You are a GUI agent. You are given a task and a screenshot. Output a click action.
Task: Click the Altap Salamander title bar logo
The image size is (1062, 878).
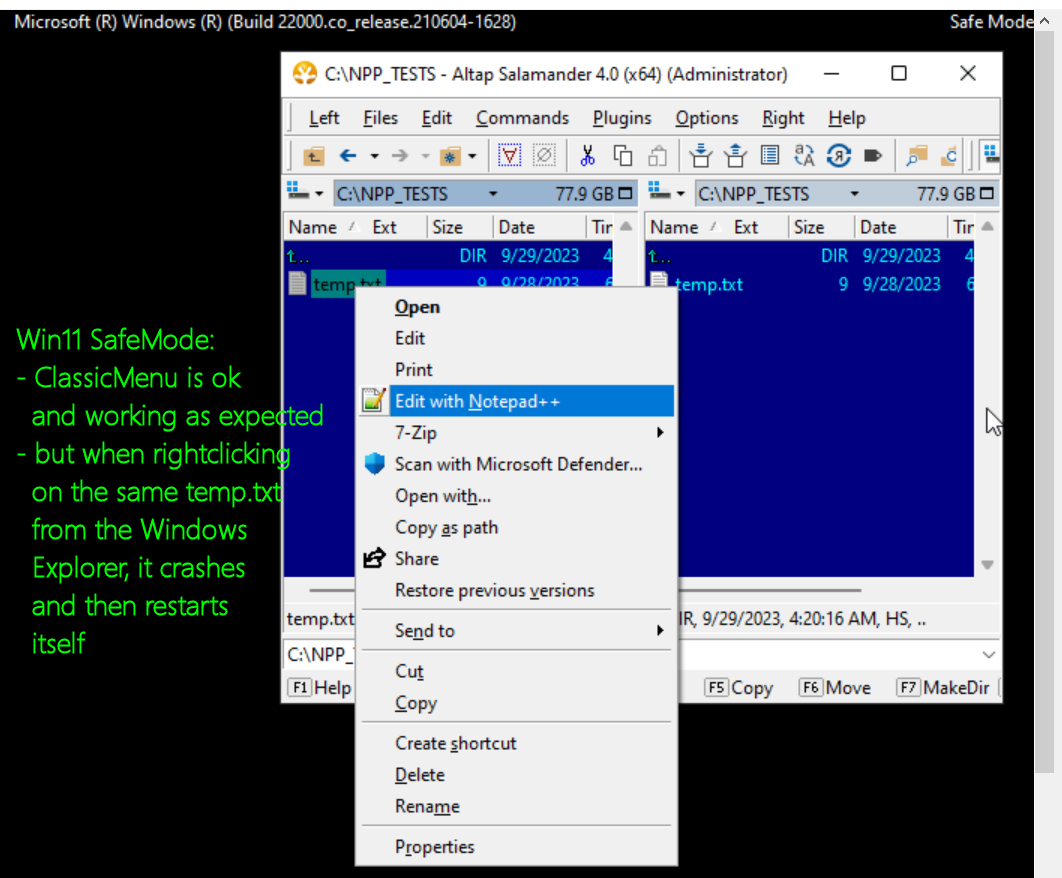tap(305, 73)
